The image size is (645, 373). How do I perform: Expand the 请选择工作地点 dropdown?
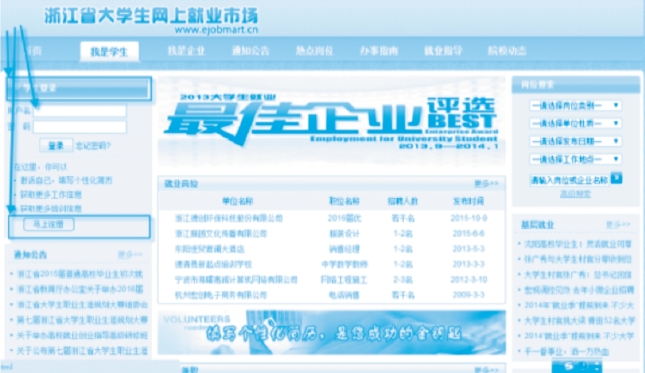point(575,159)
